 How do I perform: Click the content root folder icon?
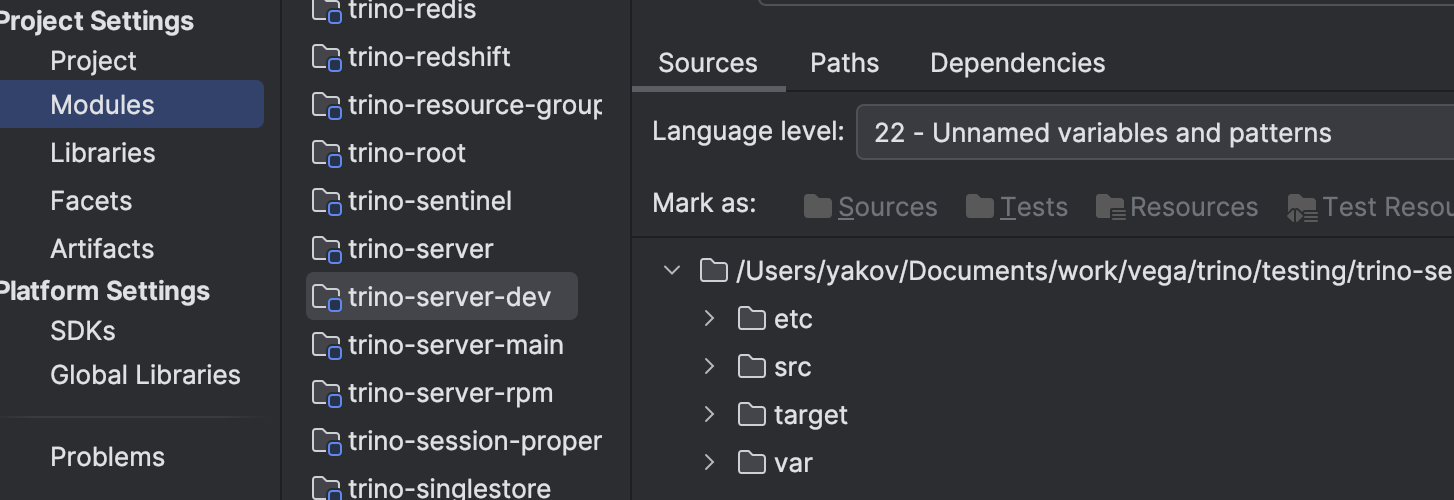click(x=713, y=271)
